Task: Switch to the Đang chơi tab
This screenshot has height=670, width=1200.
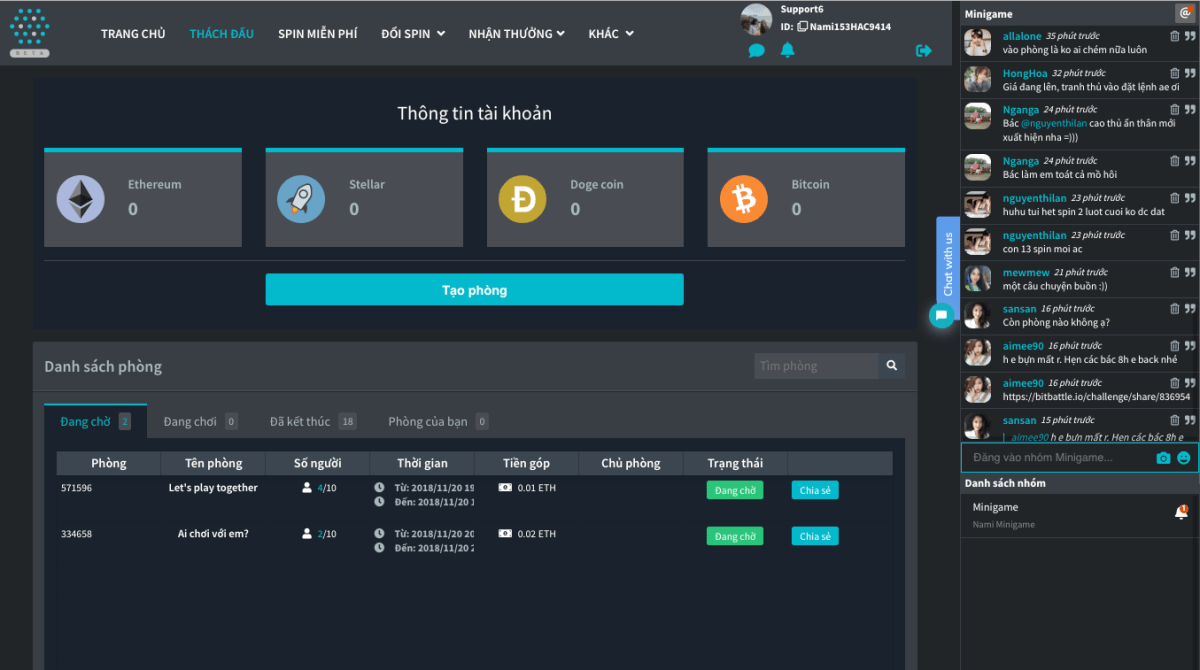Action: (x=200, y=421)
